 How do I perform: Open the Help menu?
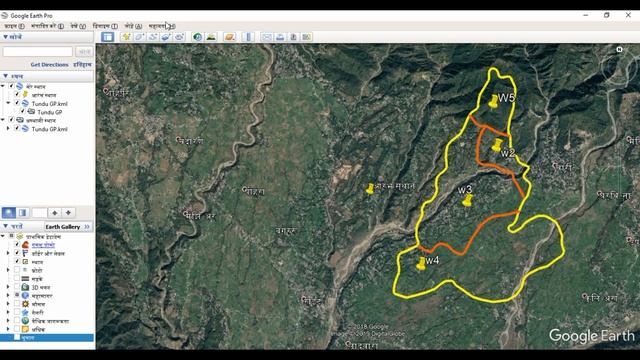click(162, 26)
